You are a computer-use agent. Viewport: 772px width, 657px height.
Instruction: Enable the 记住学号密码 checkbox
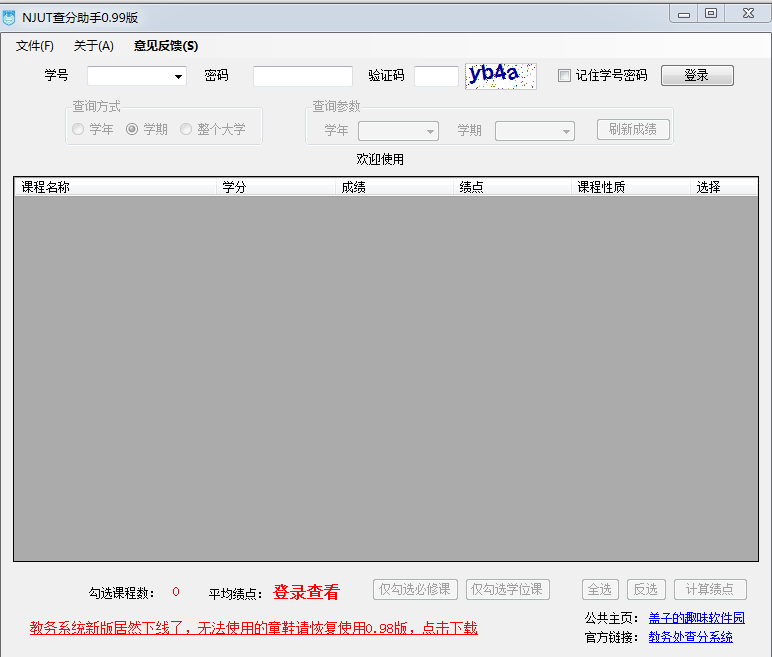(x=564, y=75)
